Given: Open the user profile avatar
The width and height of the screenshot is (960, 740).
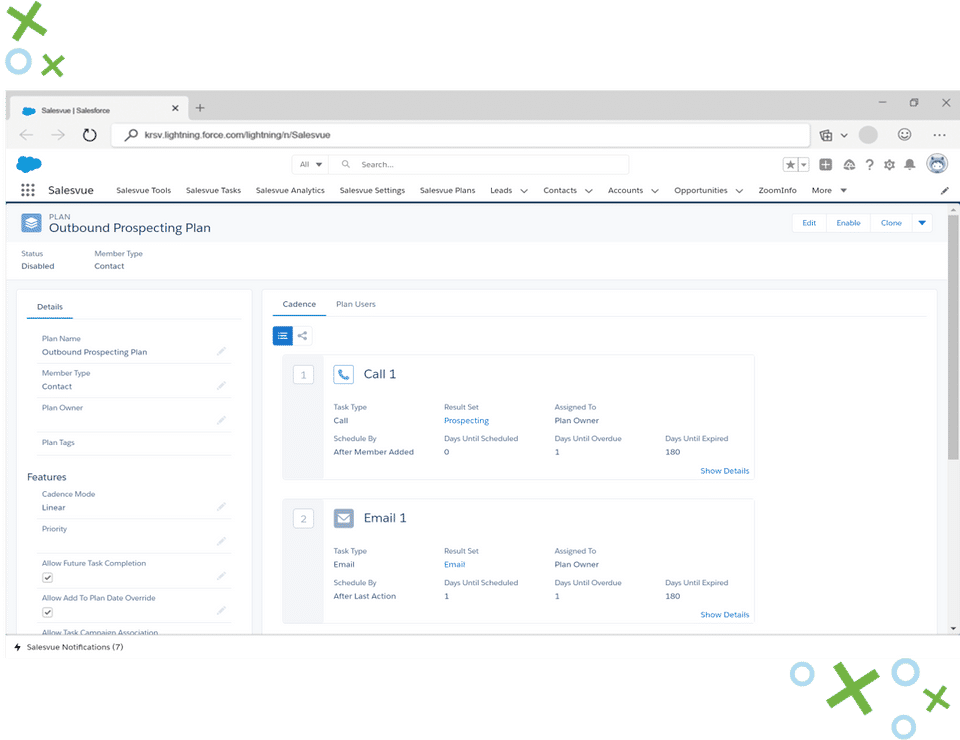Looking at the screenshot, I should coord(937,163).
